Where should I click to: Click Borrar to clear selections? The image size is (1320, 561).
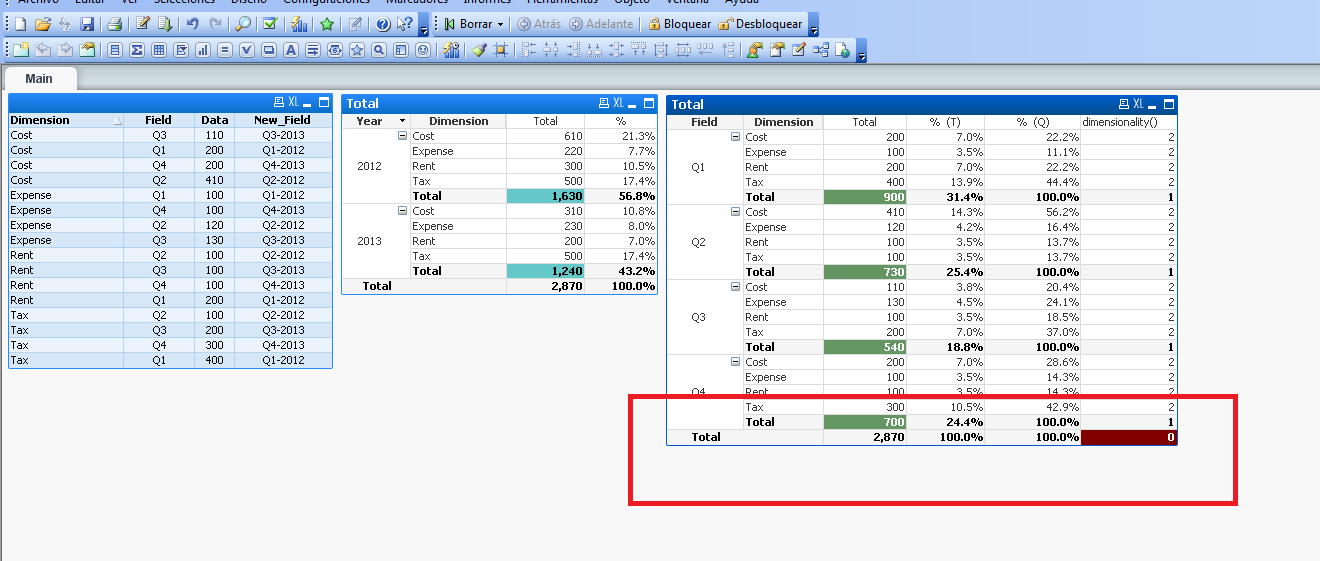(469, 24)
